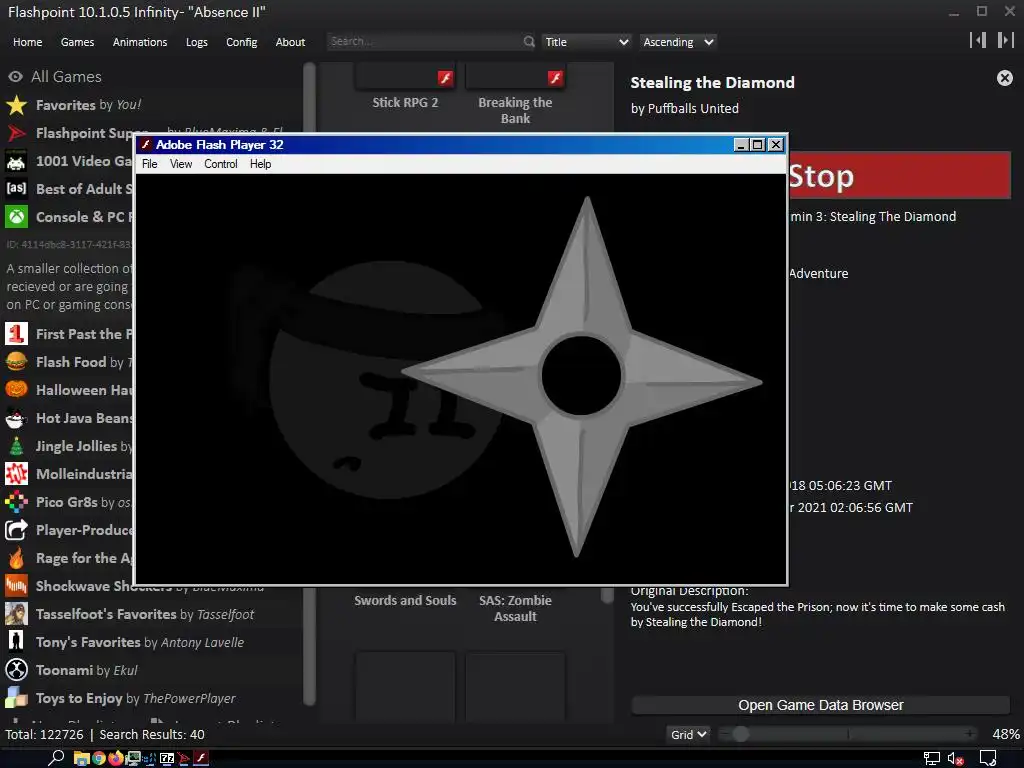
Task: Close the Stealing the Diamond details panel
Action: pos(1004,78)
